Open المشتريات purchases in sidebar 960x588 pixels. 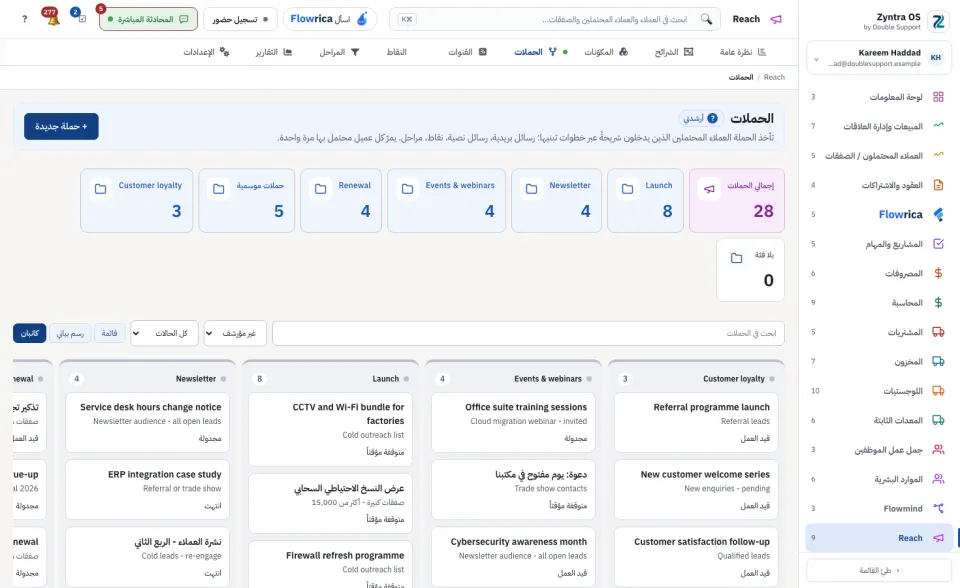(877, 332)
